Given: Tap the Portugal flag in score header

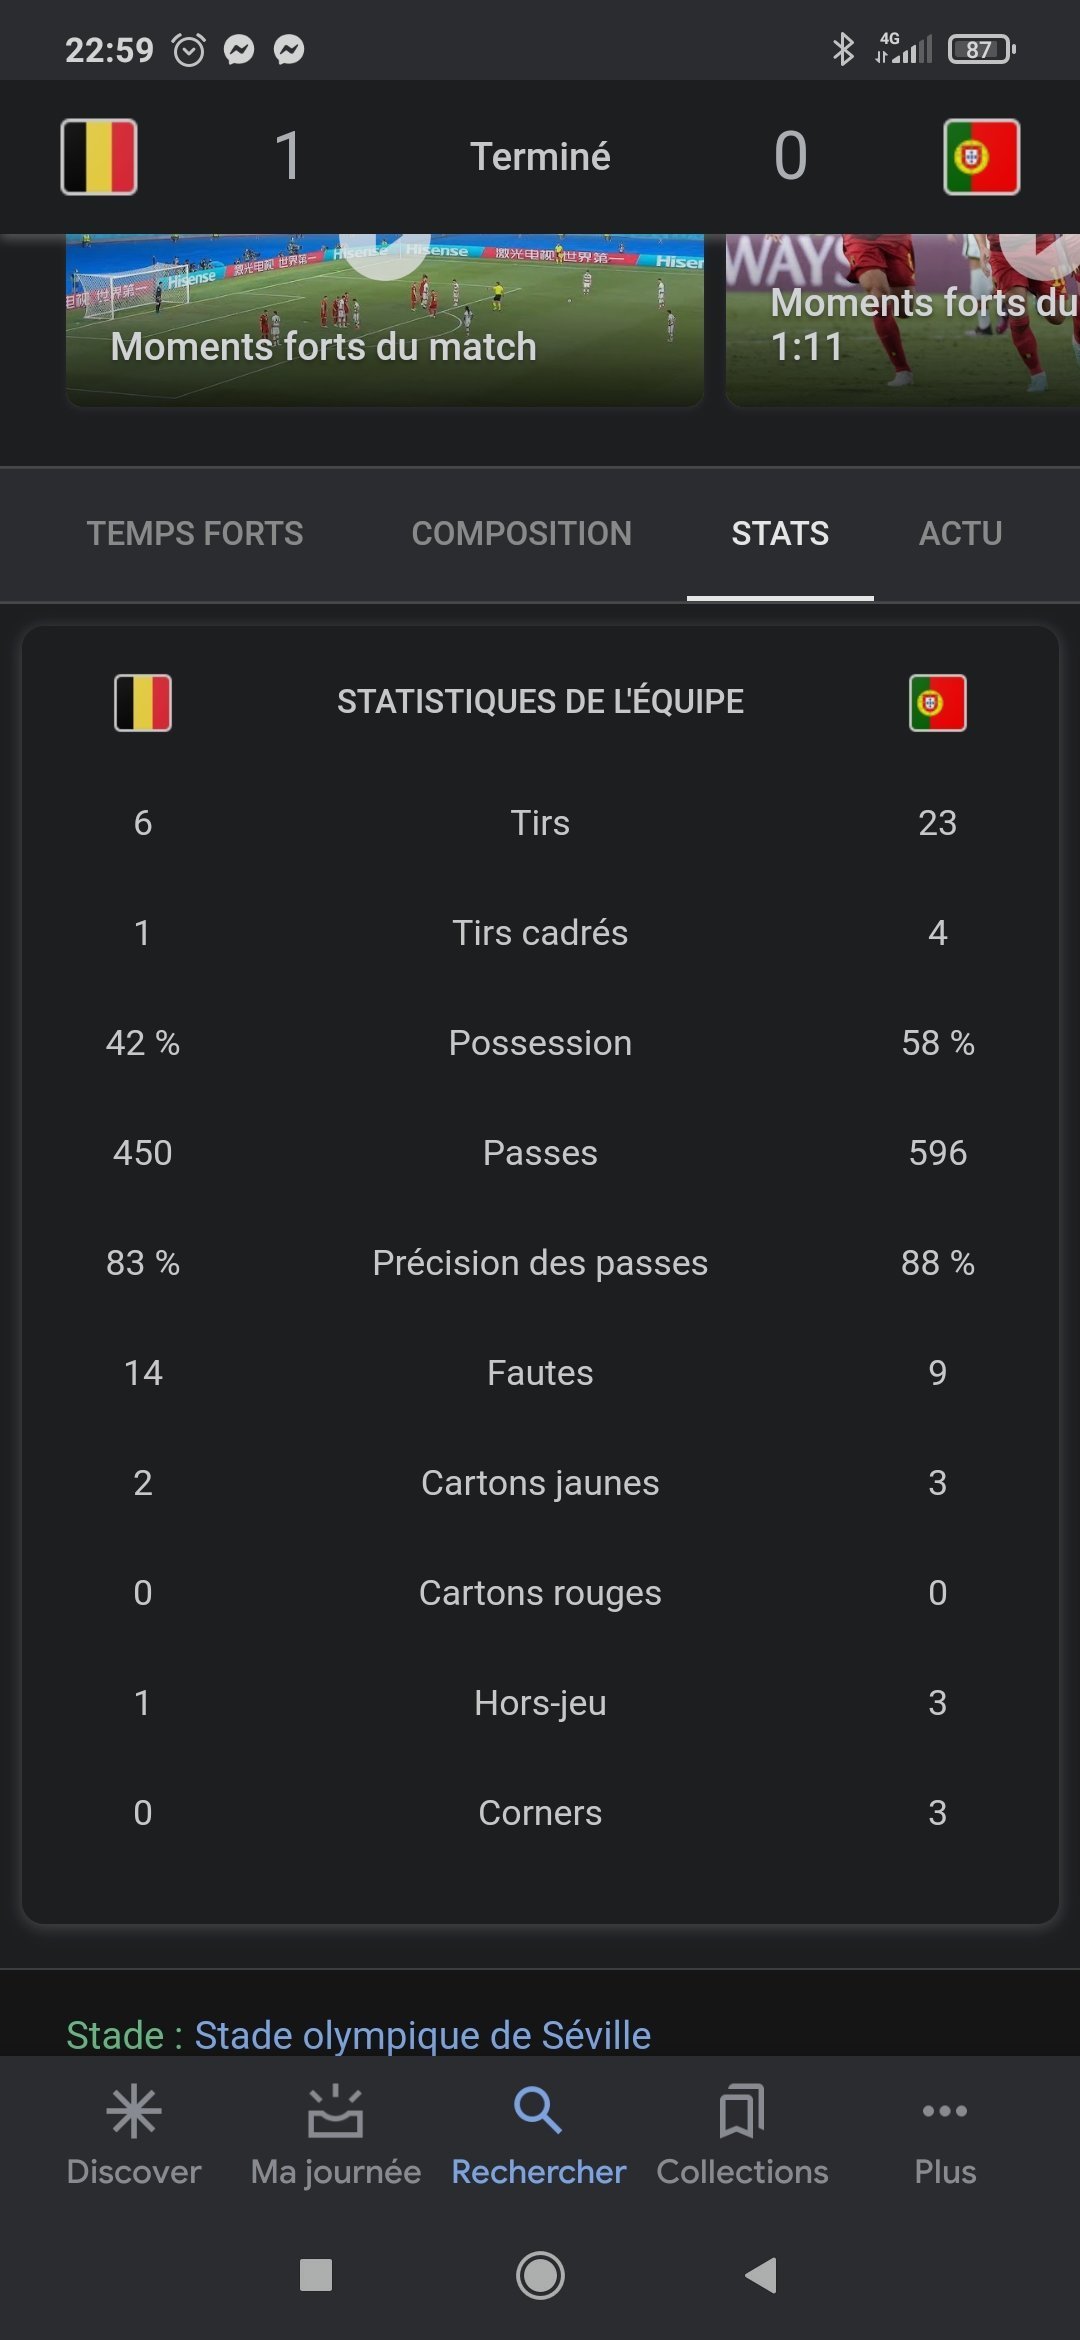Looking at the screenshot, I should 982,157.
